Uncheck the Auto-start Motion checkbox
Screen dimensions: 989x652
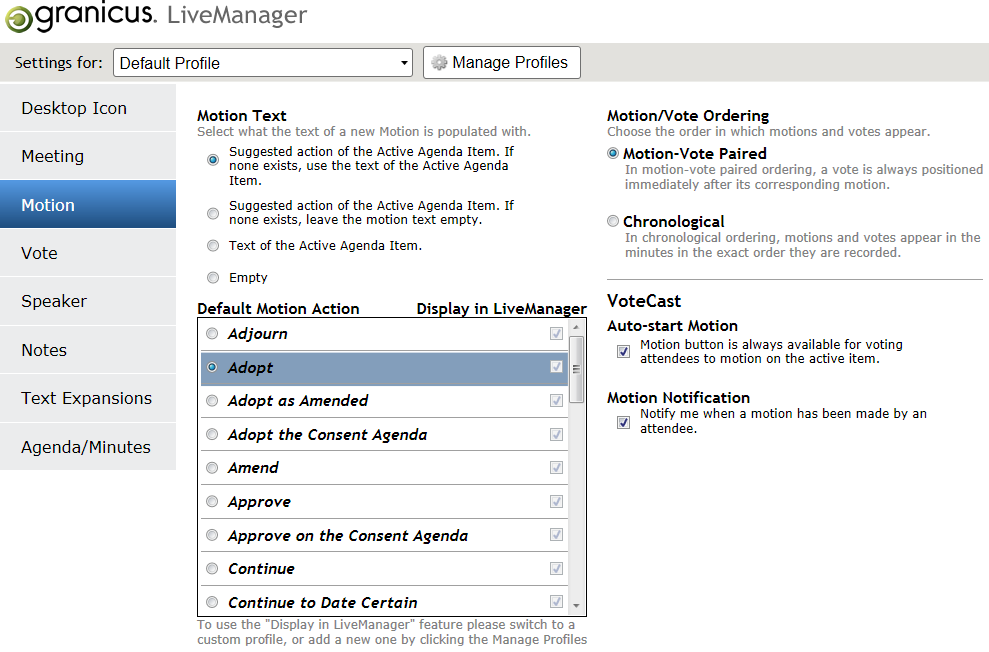tap(623, 351)
